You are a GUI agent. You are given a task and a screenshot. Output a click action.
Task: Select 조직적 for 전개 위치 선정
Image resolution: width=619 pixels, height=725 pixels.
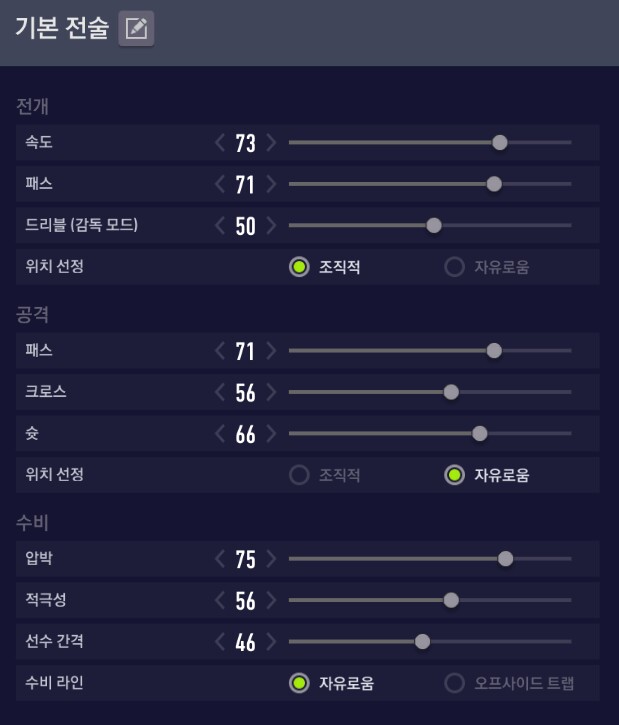(298, 267)
